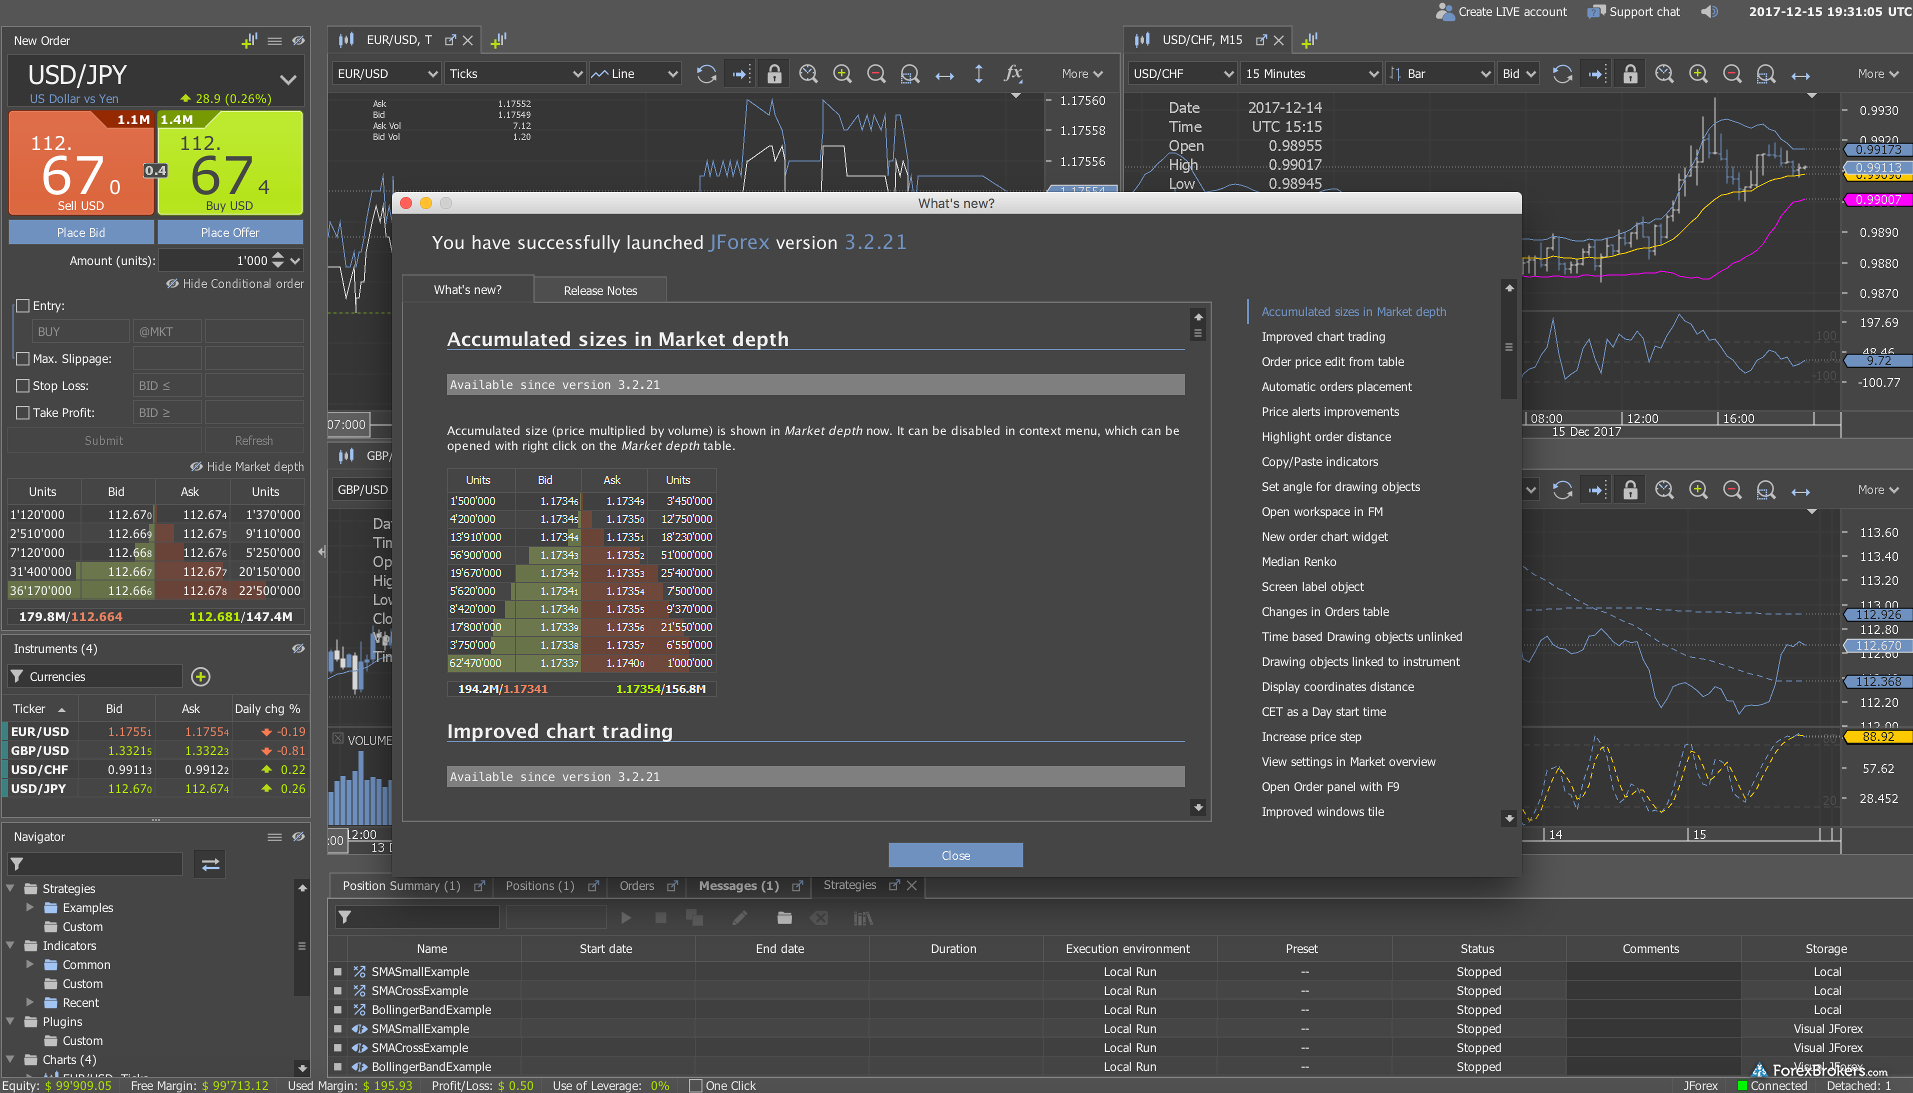Open the Amount units dropdown arrow
This screenshot has width=1913, height=1093.
[x=295, y=261]
